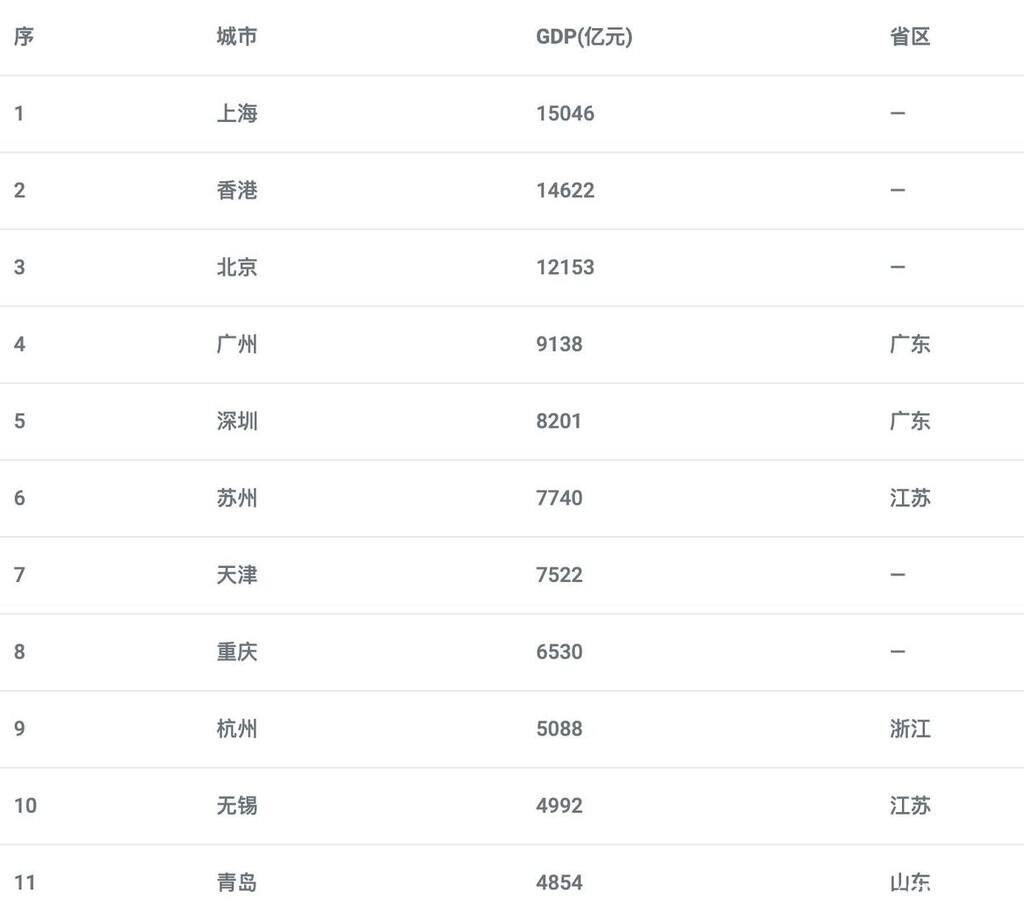The height and width of the screenshot is (920, 1024).
Task: Click the GDP(亿元) column header
Action: point(584,37)
